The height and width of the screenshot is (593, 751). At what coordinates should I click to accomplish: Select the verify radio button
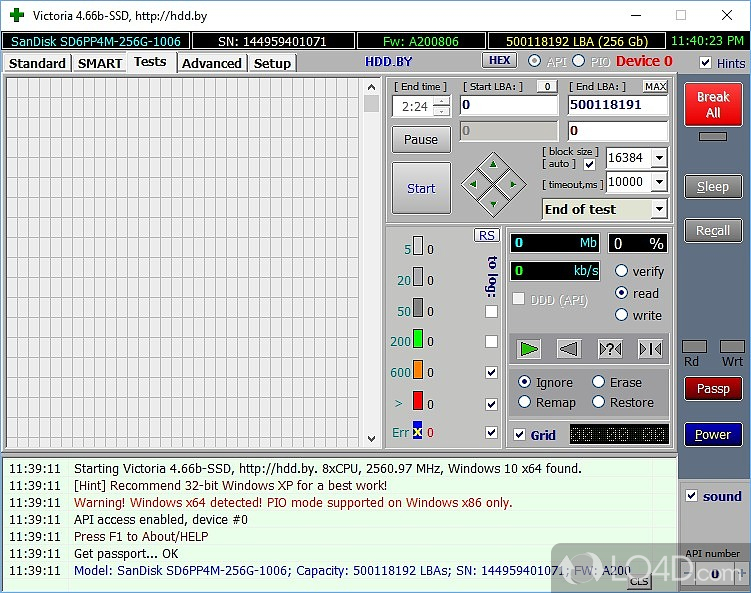[621, 271]
